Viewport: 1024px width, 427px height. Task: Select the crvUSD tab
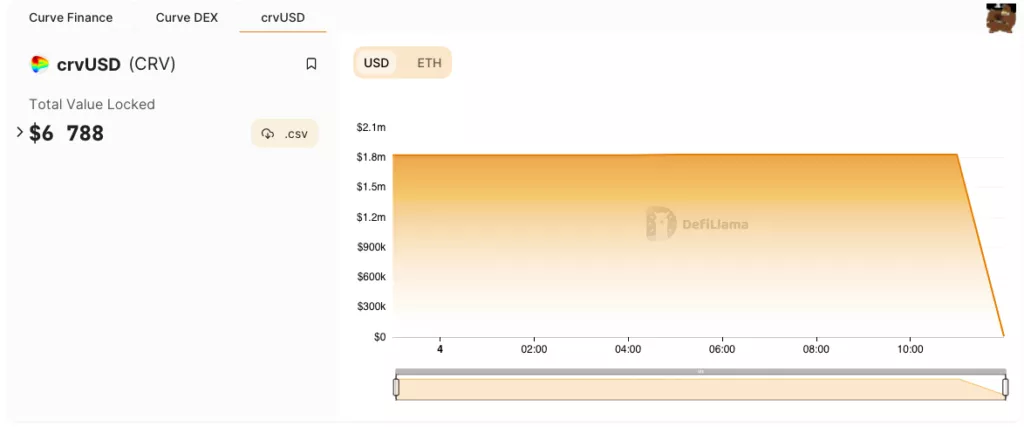(283, 17)
